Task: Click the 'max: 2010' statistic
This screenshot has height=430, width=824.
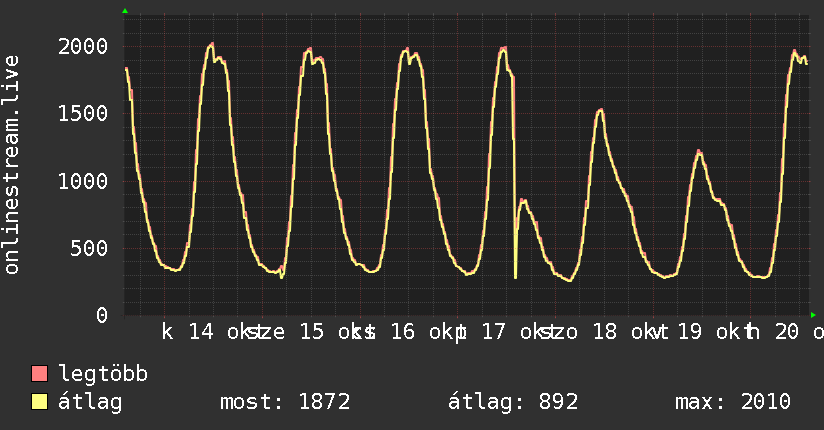Action: [733, 402]
